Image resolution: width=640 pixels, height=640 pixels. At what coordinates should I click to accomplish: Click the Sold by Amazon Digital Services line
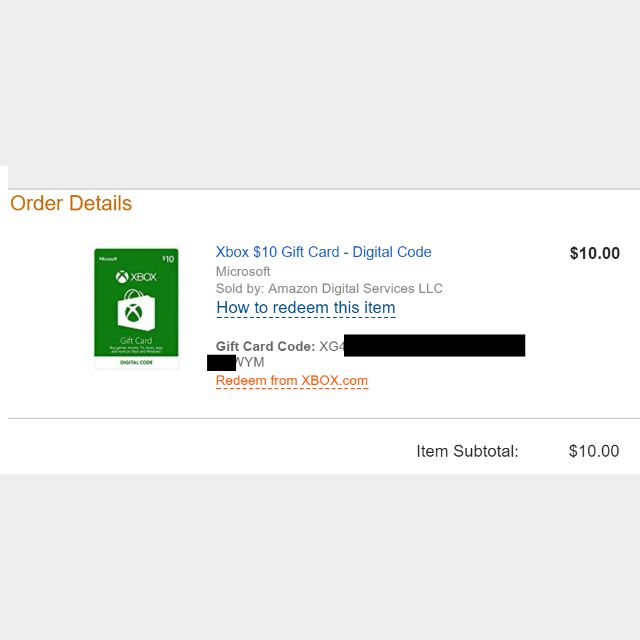pyautogui.click(x=329, y=289)
